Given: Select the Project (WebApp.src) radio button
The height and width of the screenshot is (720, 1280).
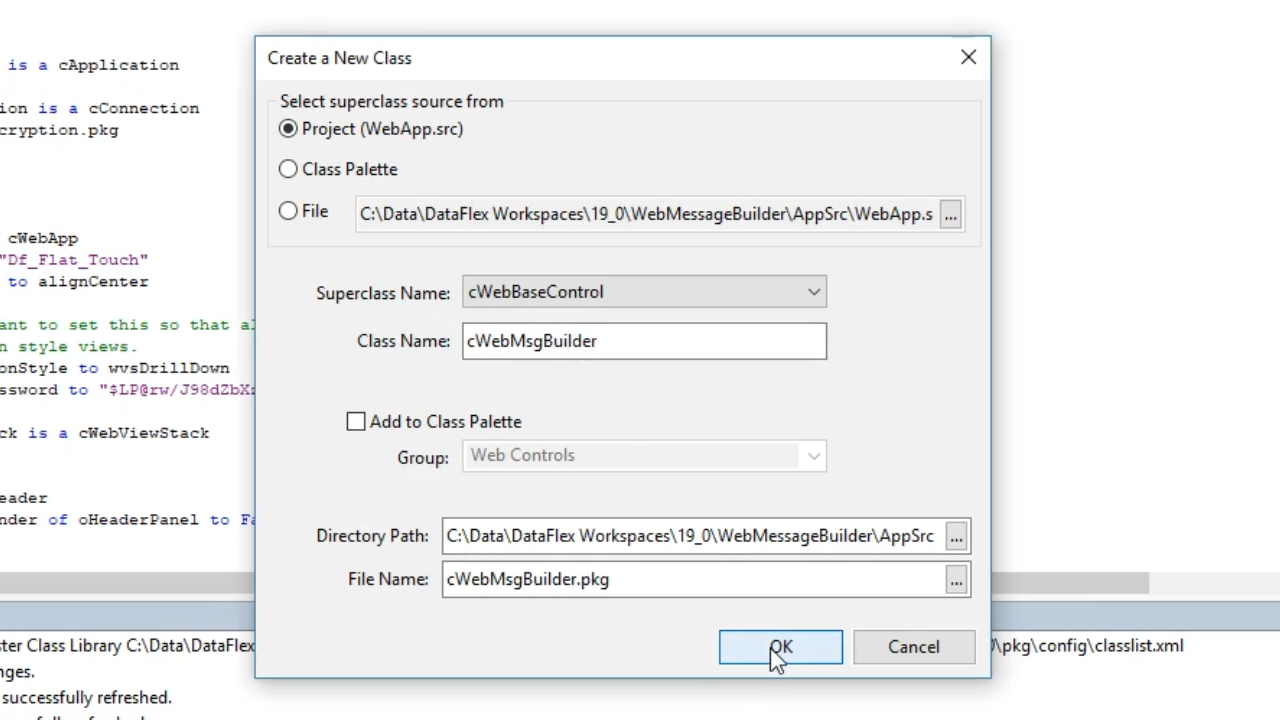Looking at the screenshot, I should (x=289, y=129).
